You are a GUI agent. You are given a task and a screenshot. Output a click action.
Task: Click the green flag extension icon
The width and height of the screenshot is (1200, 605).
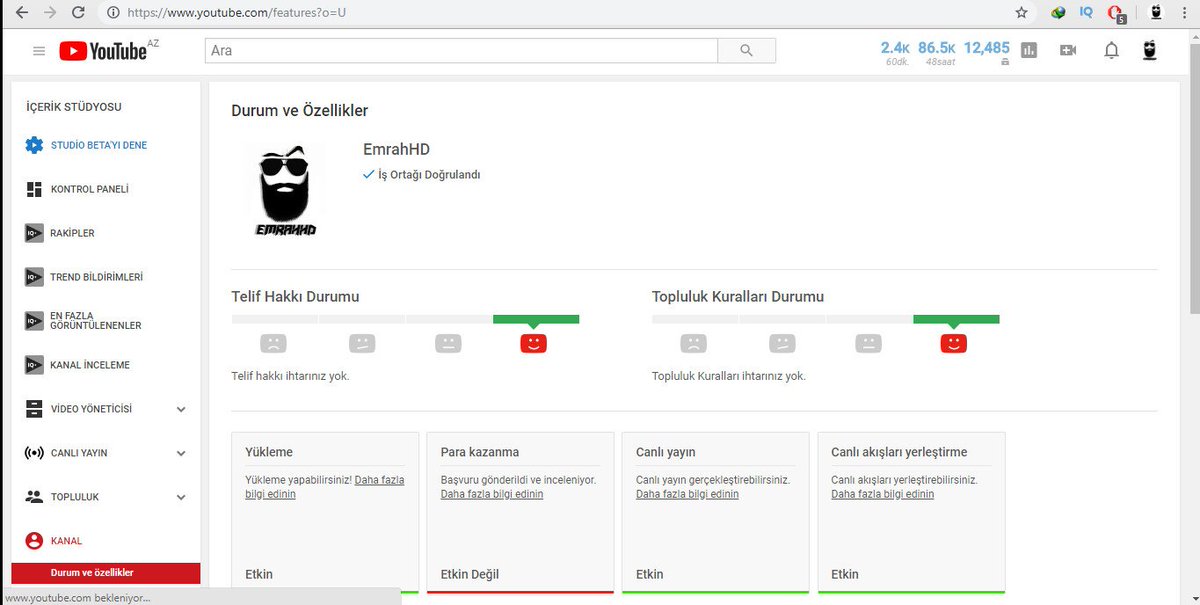click(1058, 13)
